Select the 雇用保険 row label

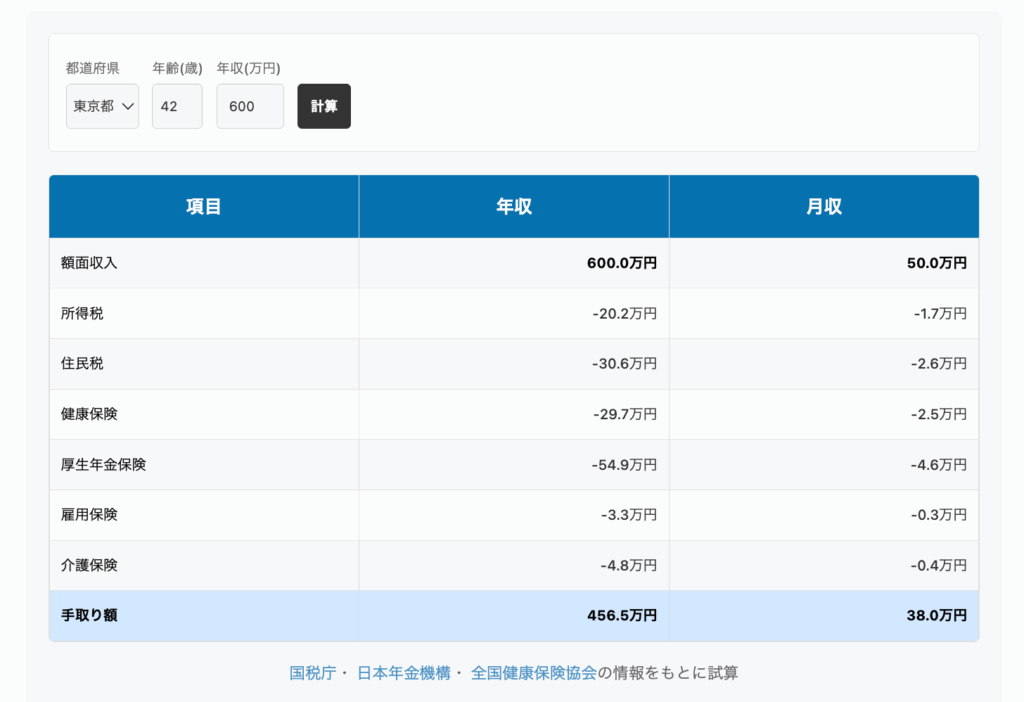(x=89, y=515)
